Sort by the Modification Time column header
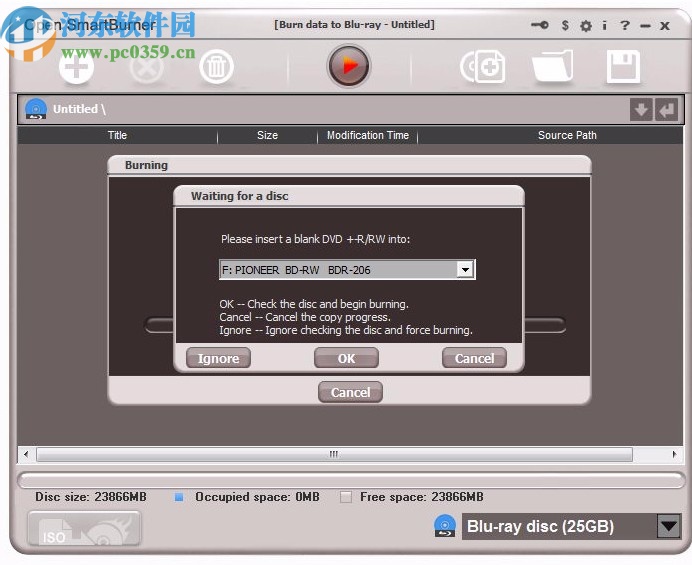This screenshot has width=692, height=565. (368, 135)
